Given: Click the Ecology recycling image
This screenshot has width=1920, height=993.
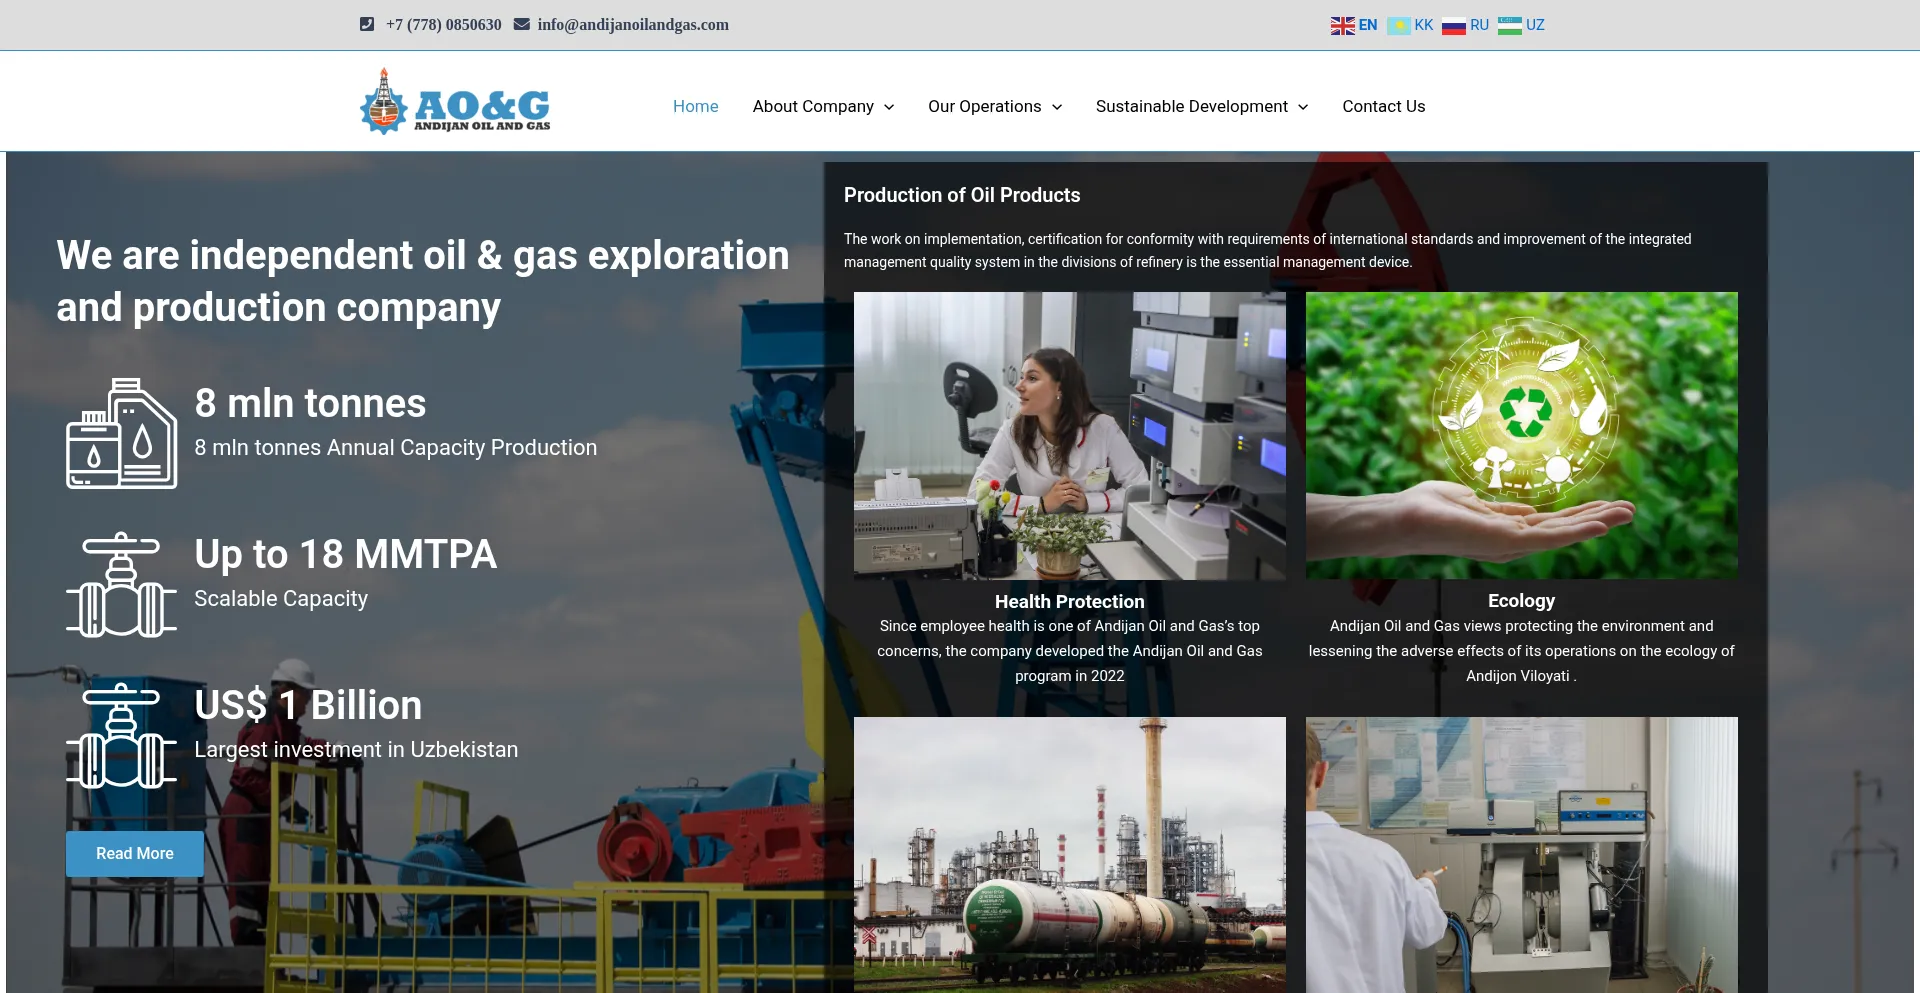Looking at the screenshot, I should 1520,435.
